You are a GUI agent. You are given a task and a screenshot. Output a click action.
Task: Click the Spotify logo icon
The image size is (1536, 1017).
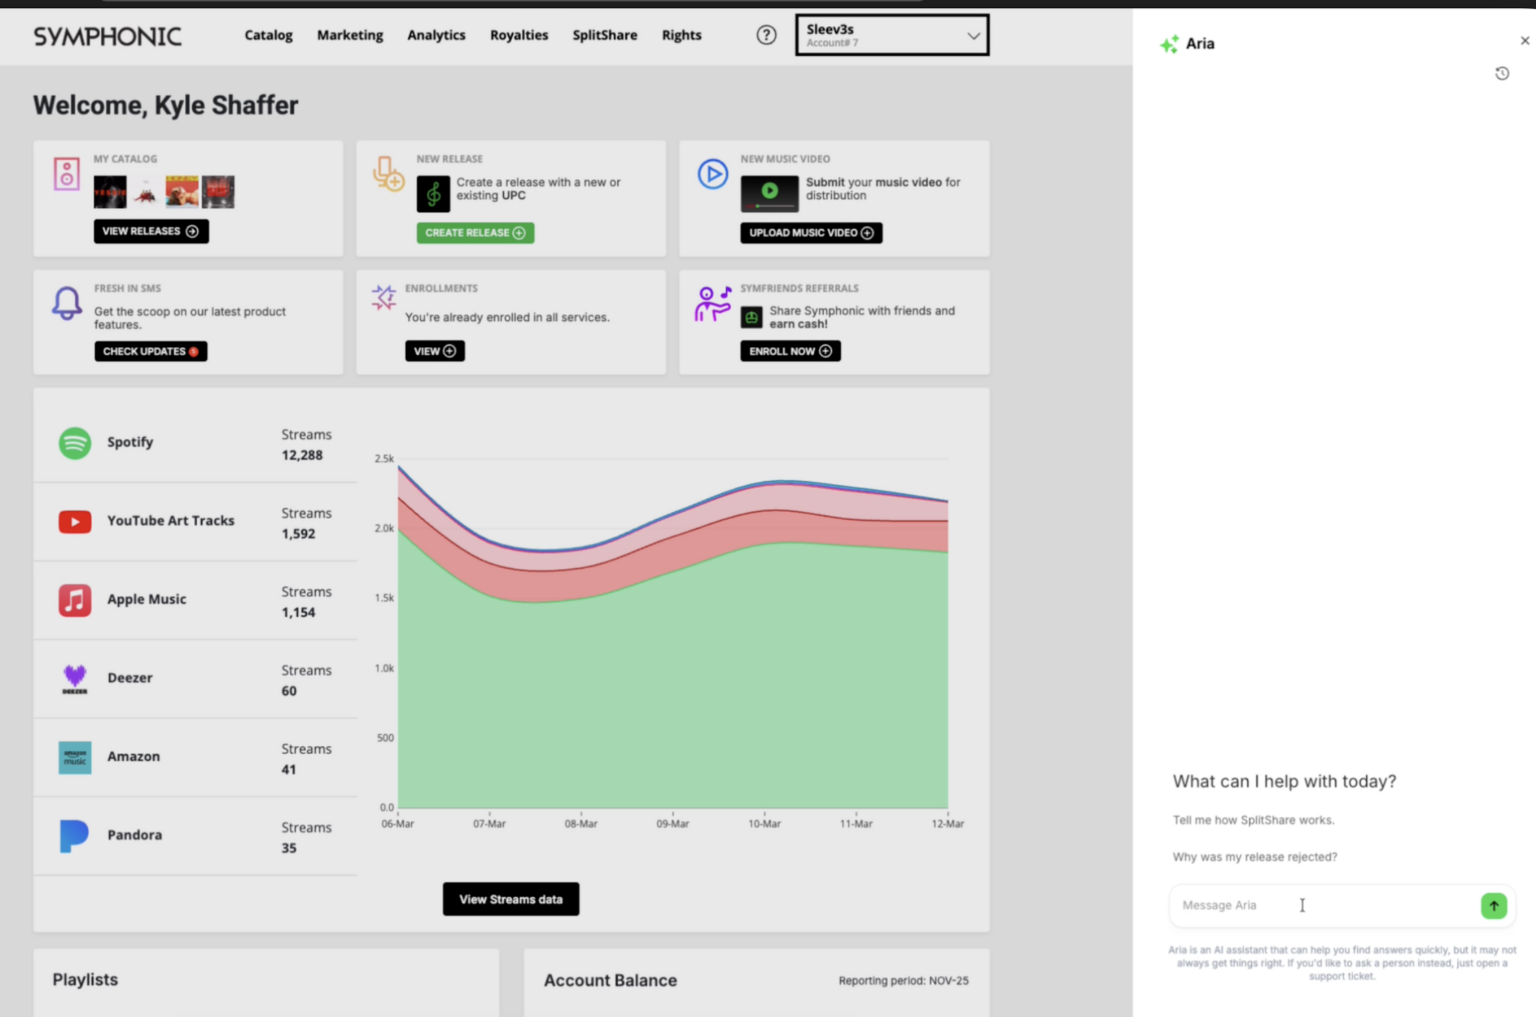pyautogui.click(x=75, y=442)
